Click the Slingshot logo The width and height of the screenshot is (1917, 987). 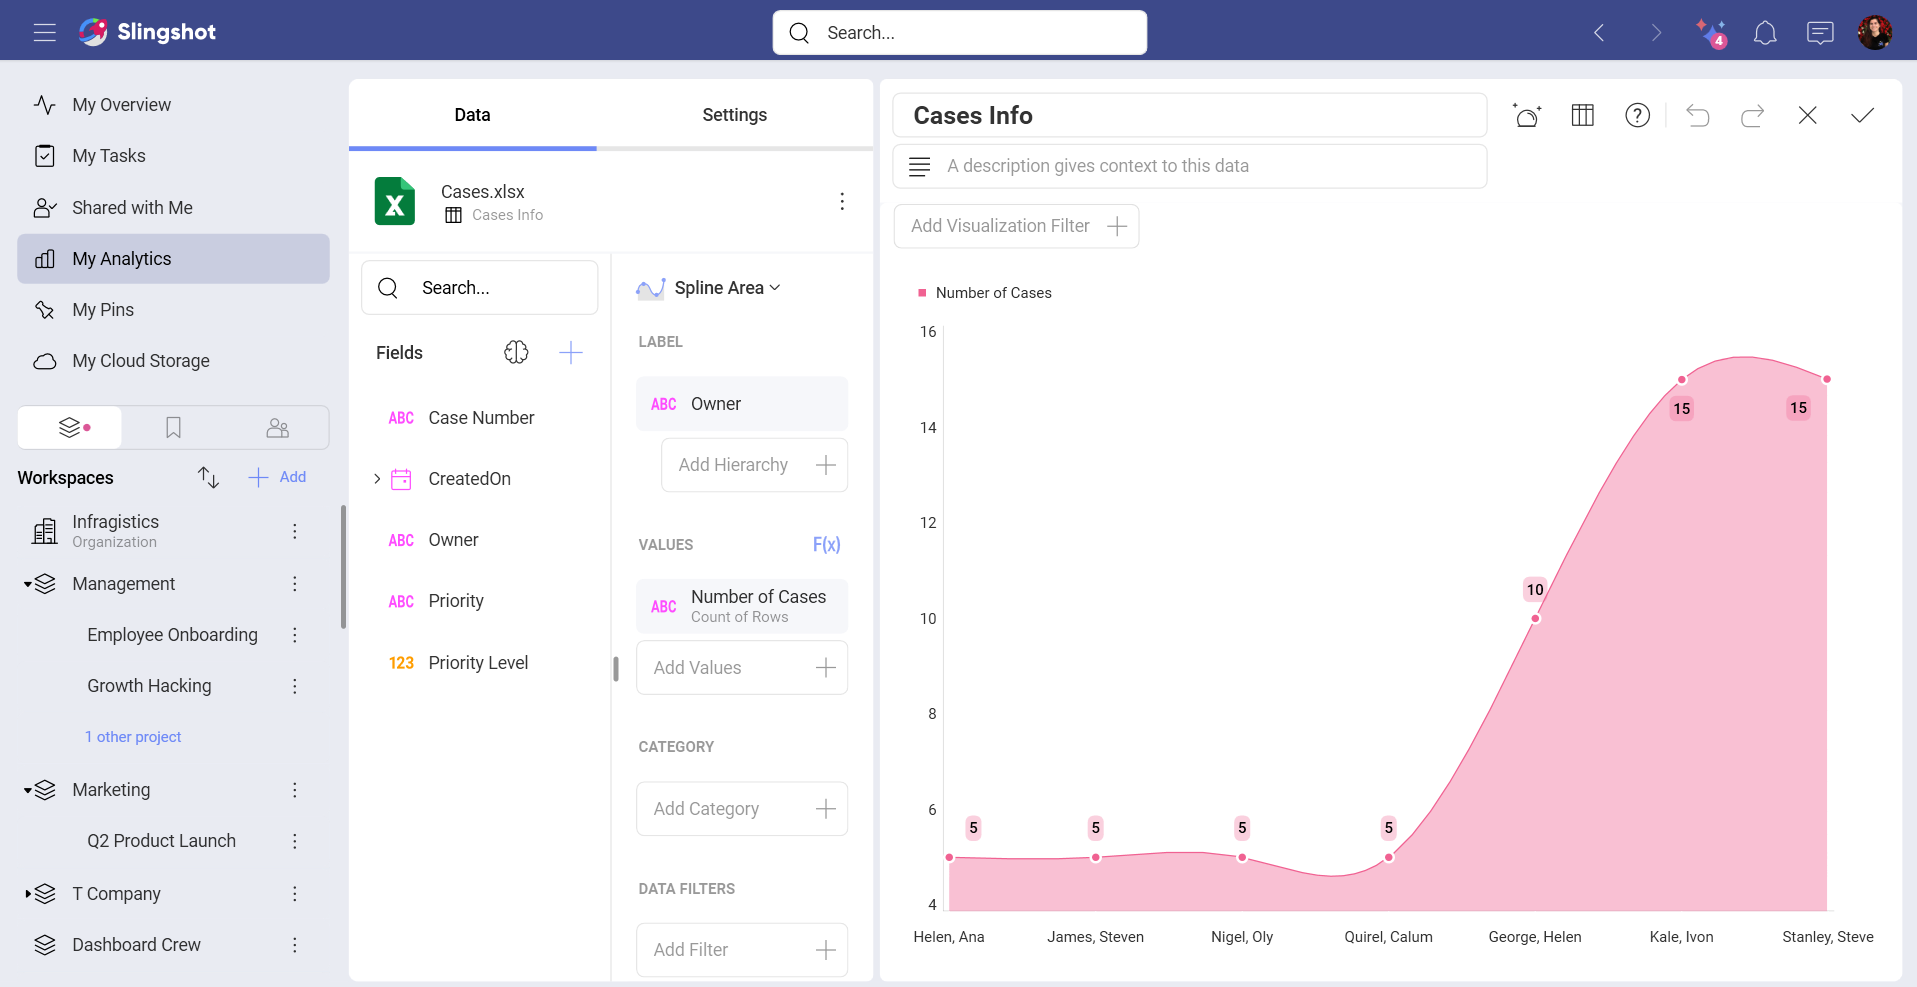pyautogui.click(x=148, y=32)
